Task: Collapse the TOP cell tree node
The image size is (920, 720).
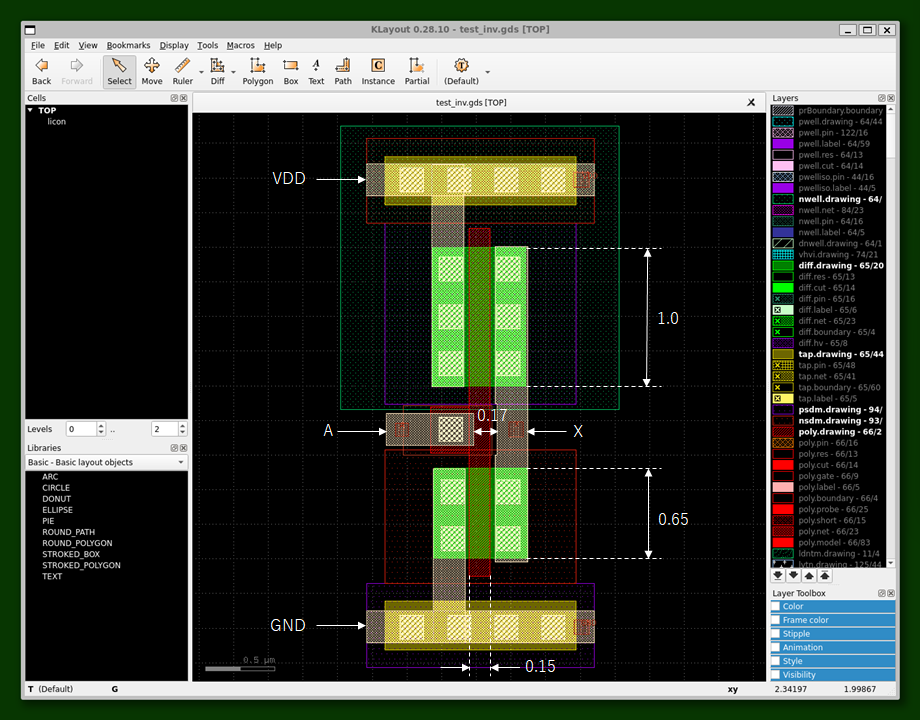Action: coord(30,110)
